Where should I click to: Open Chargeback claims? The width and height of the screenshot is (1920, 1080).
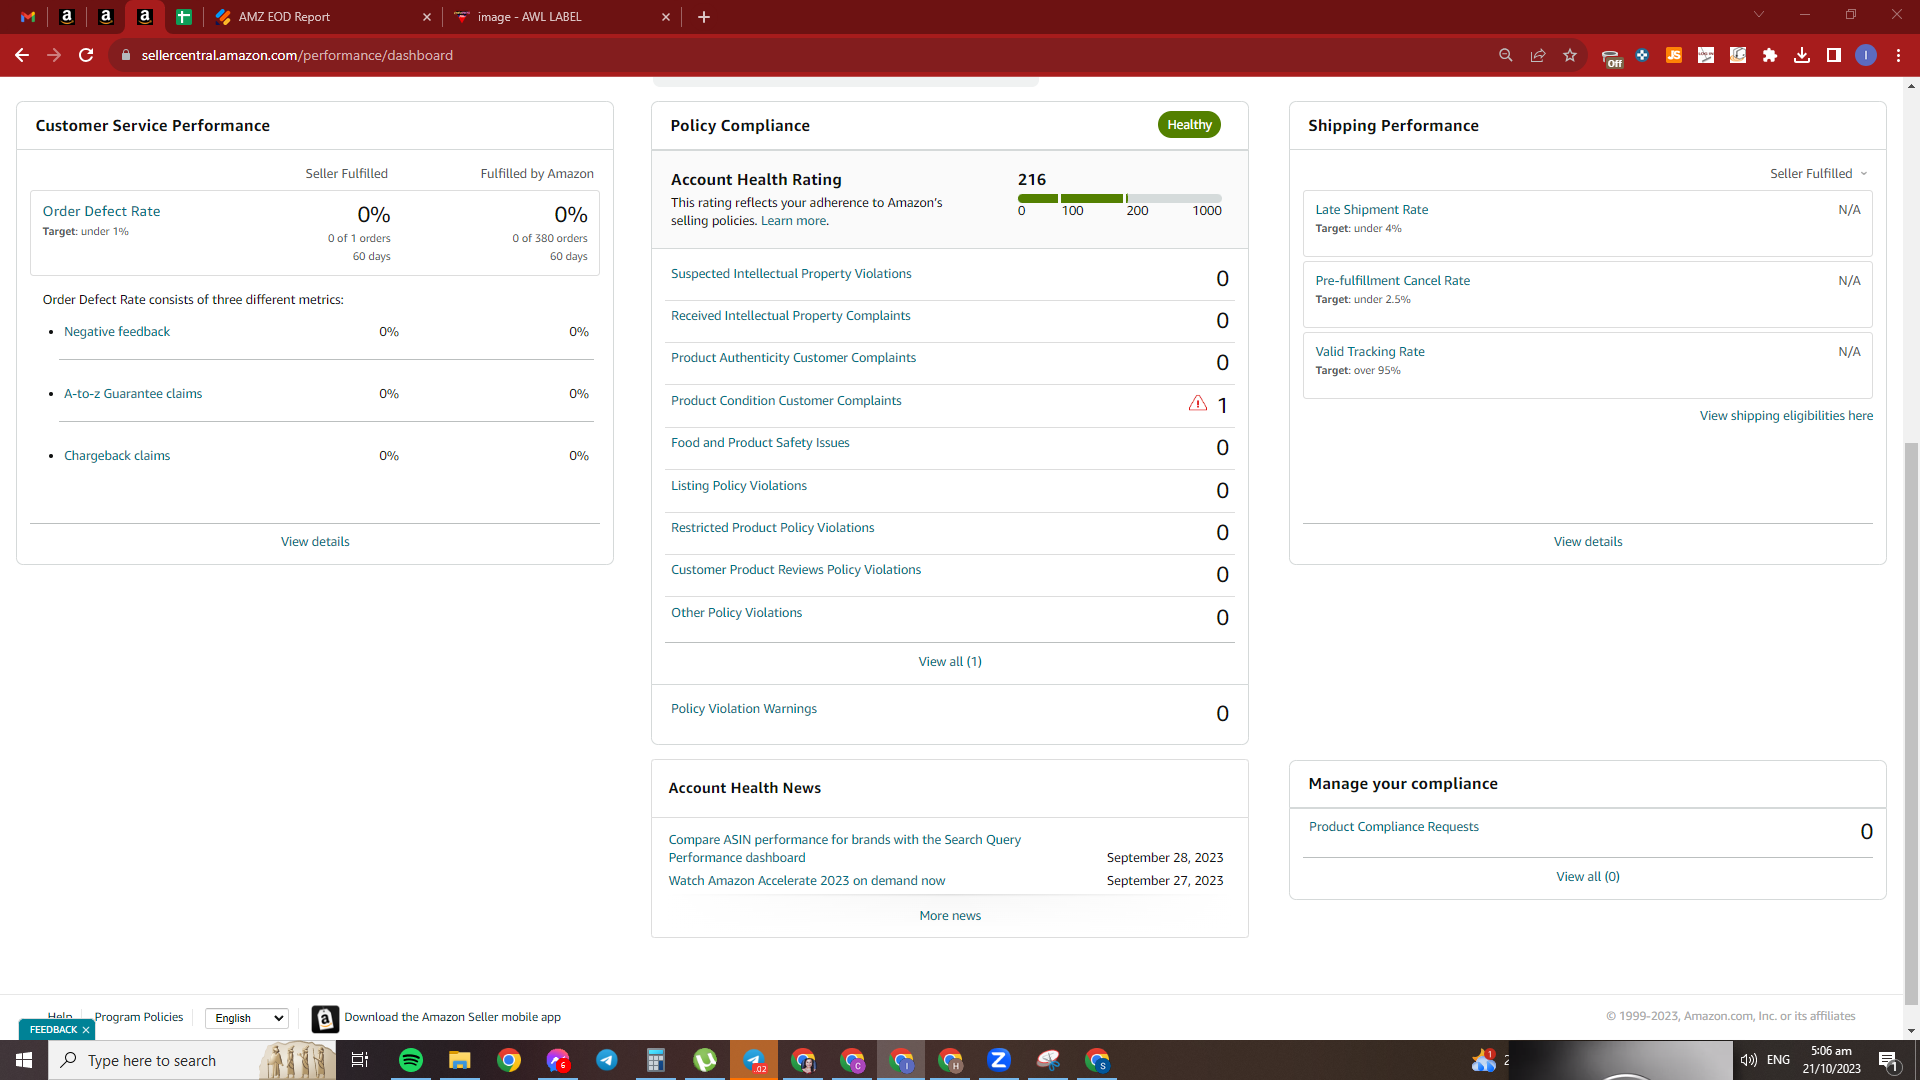(x=117, y=456)
